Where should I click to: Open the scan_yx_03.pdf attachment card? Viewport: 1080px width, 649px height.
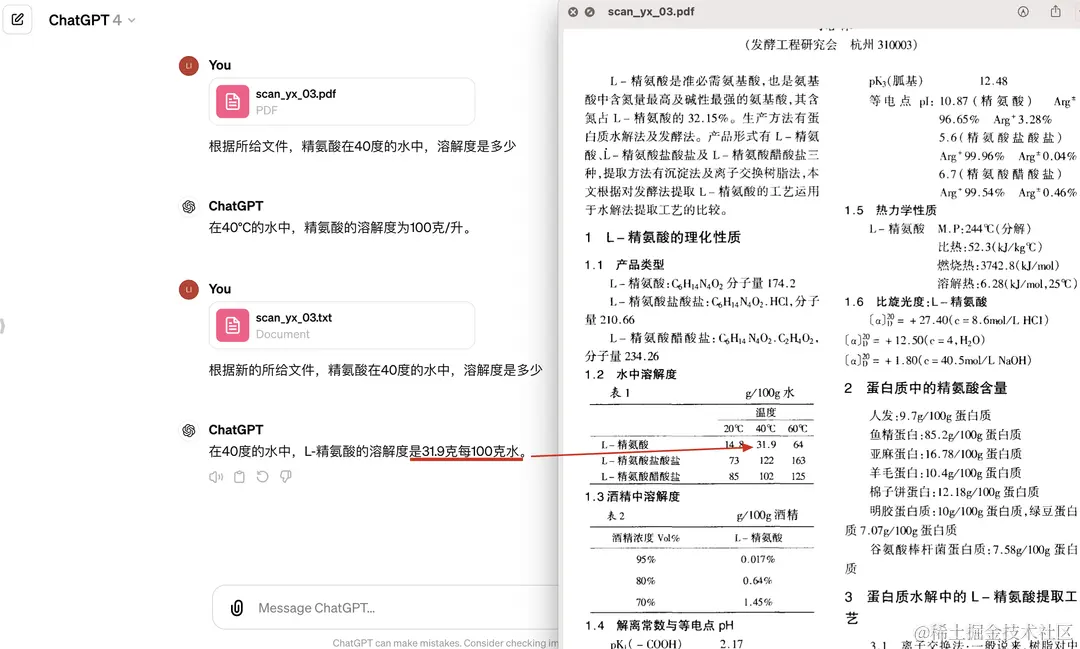coord(342,101)
